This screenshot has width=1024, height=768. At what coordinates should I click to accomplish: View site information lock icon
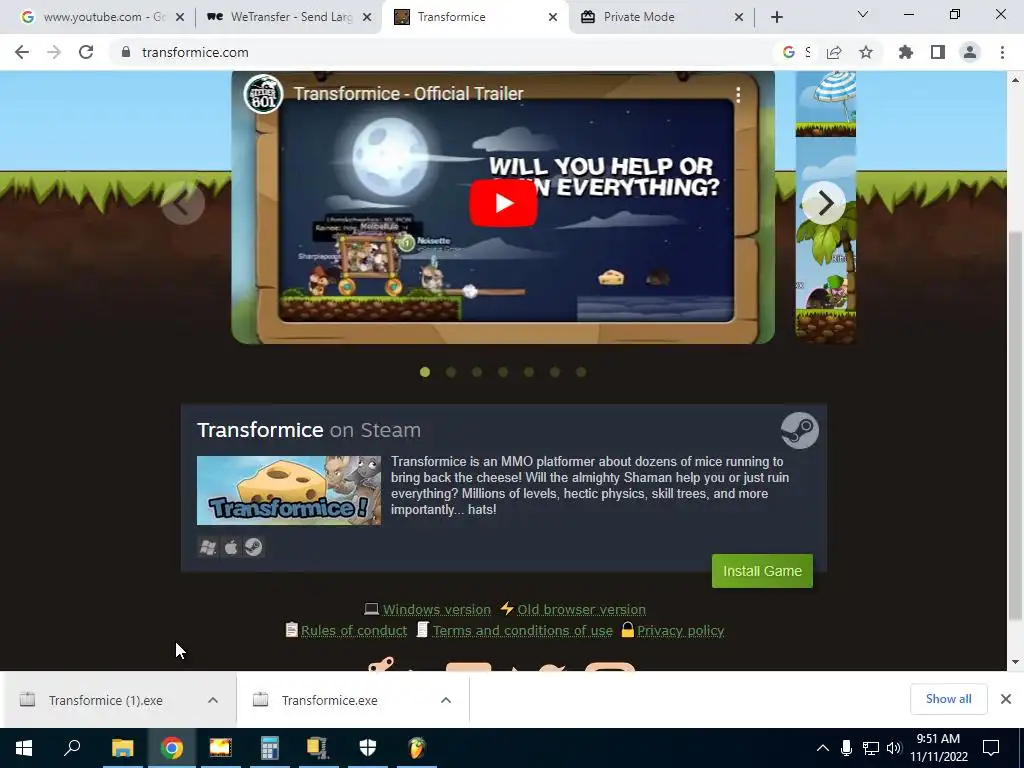(126, 52)
